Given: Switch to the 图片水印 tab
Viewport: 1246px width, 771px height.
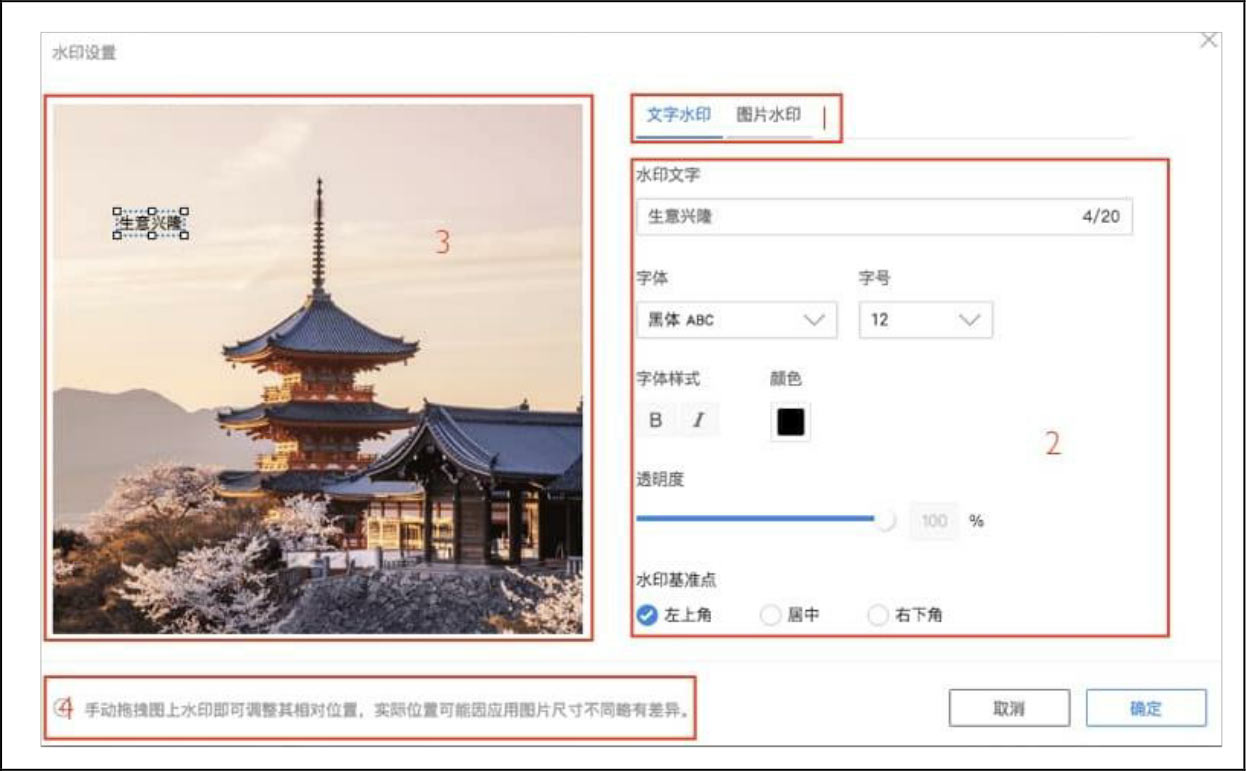Looking at the screenshot, I should pyautogui.click(x=769, y=114).
